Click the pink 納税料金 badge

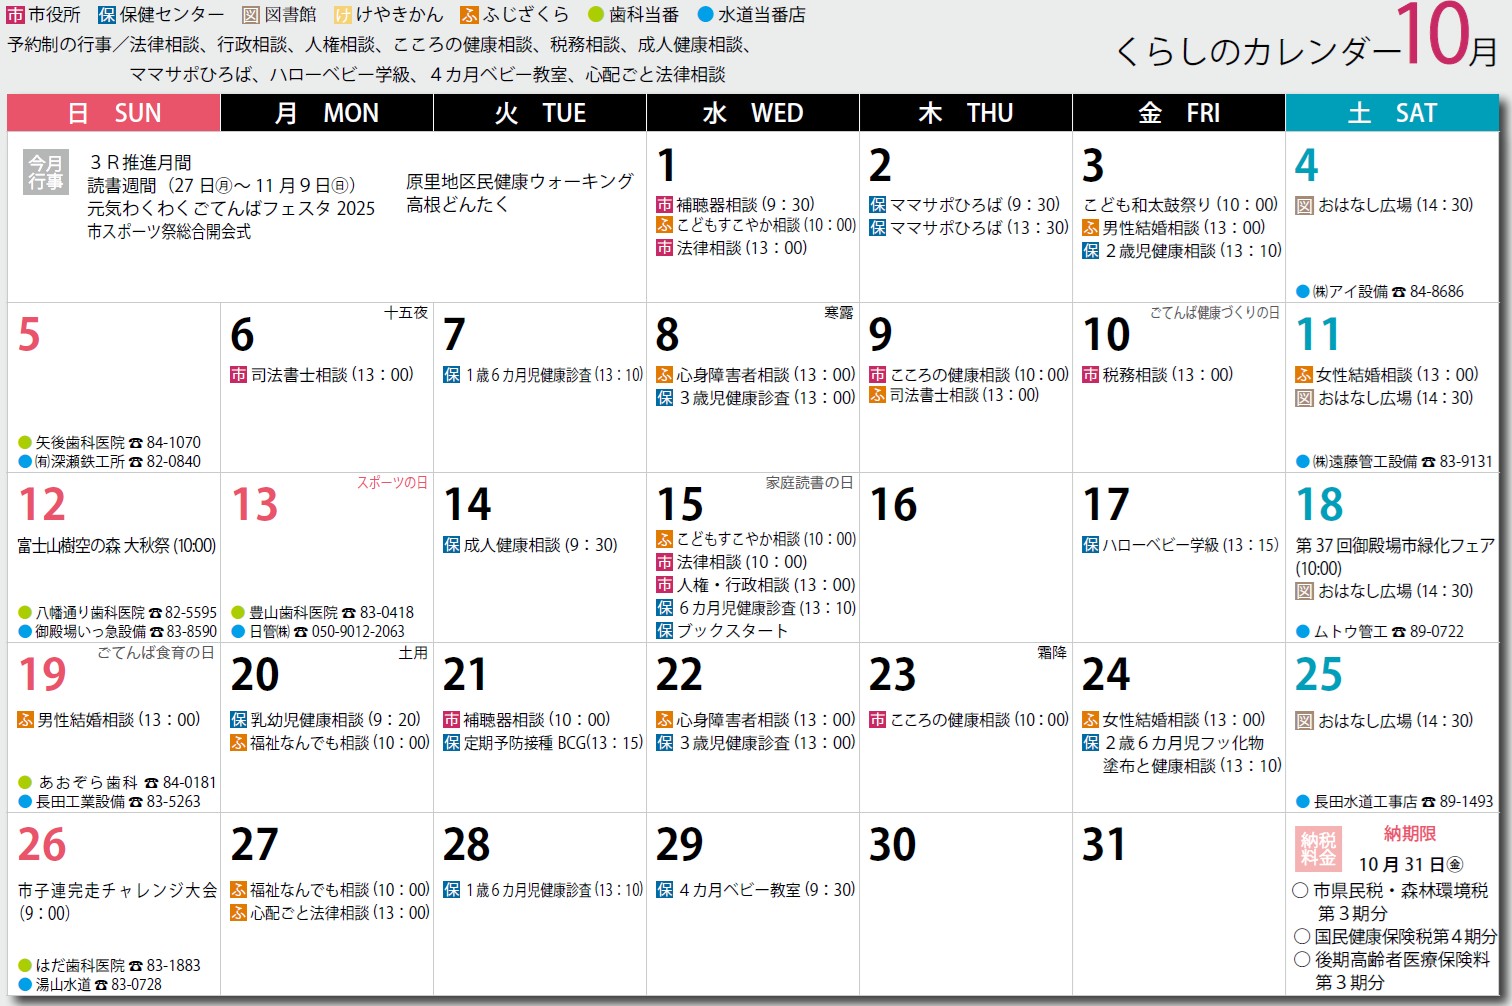coord(1318,849)
